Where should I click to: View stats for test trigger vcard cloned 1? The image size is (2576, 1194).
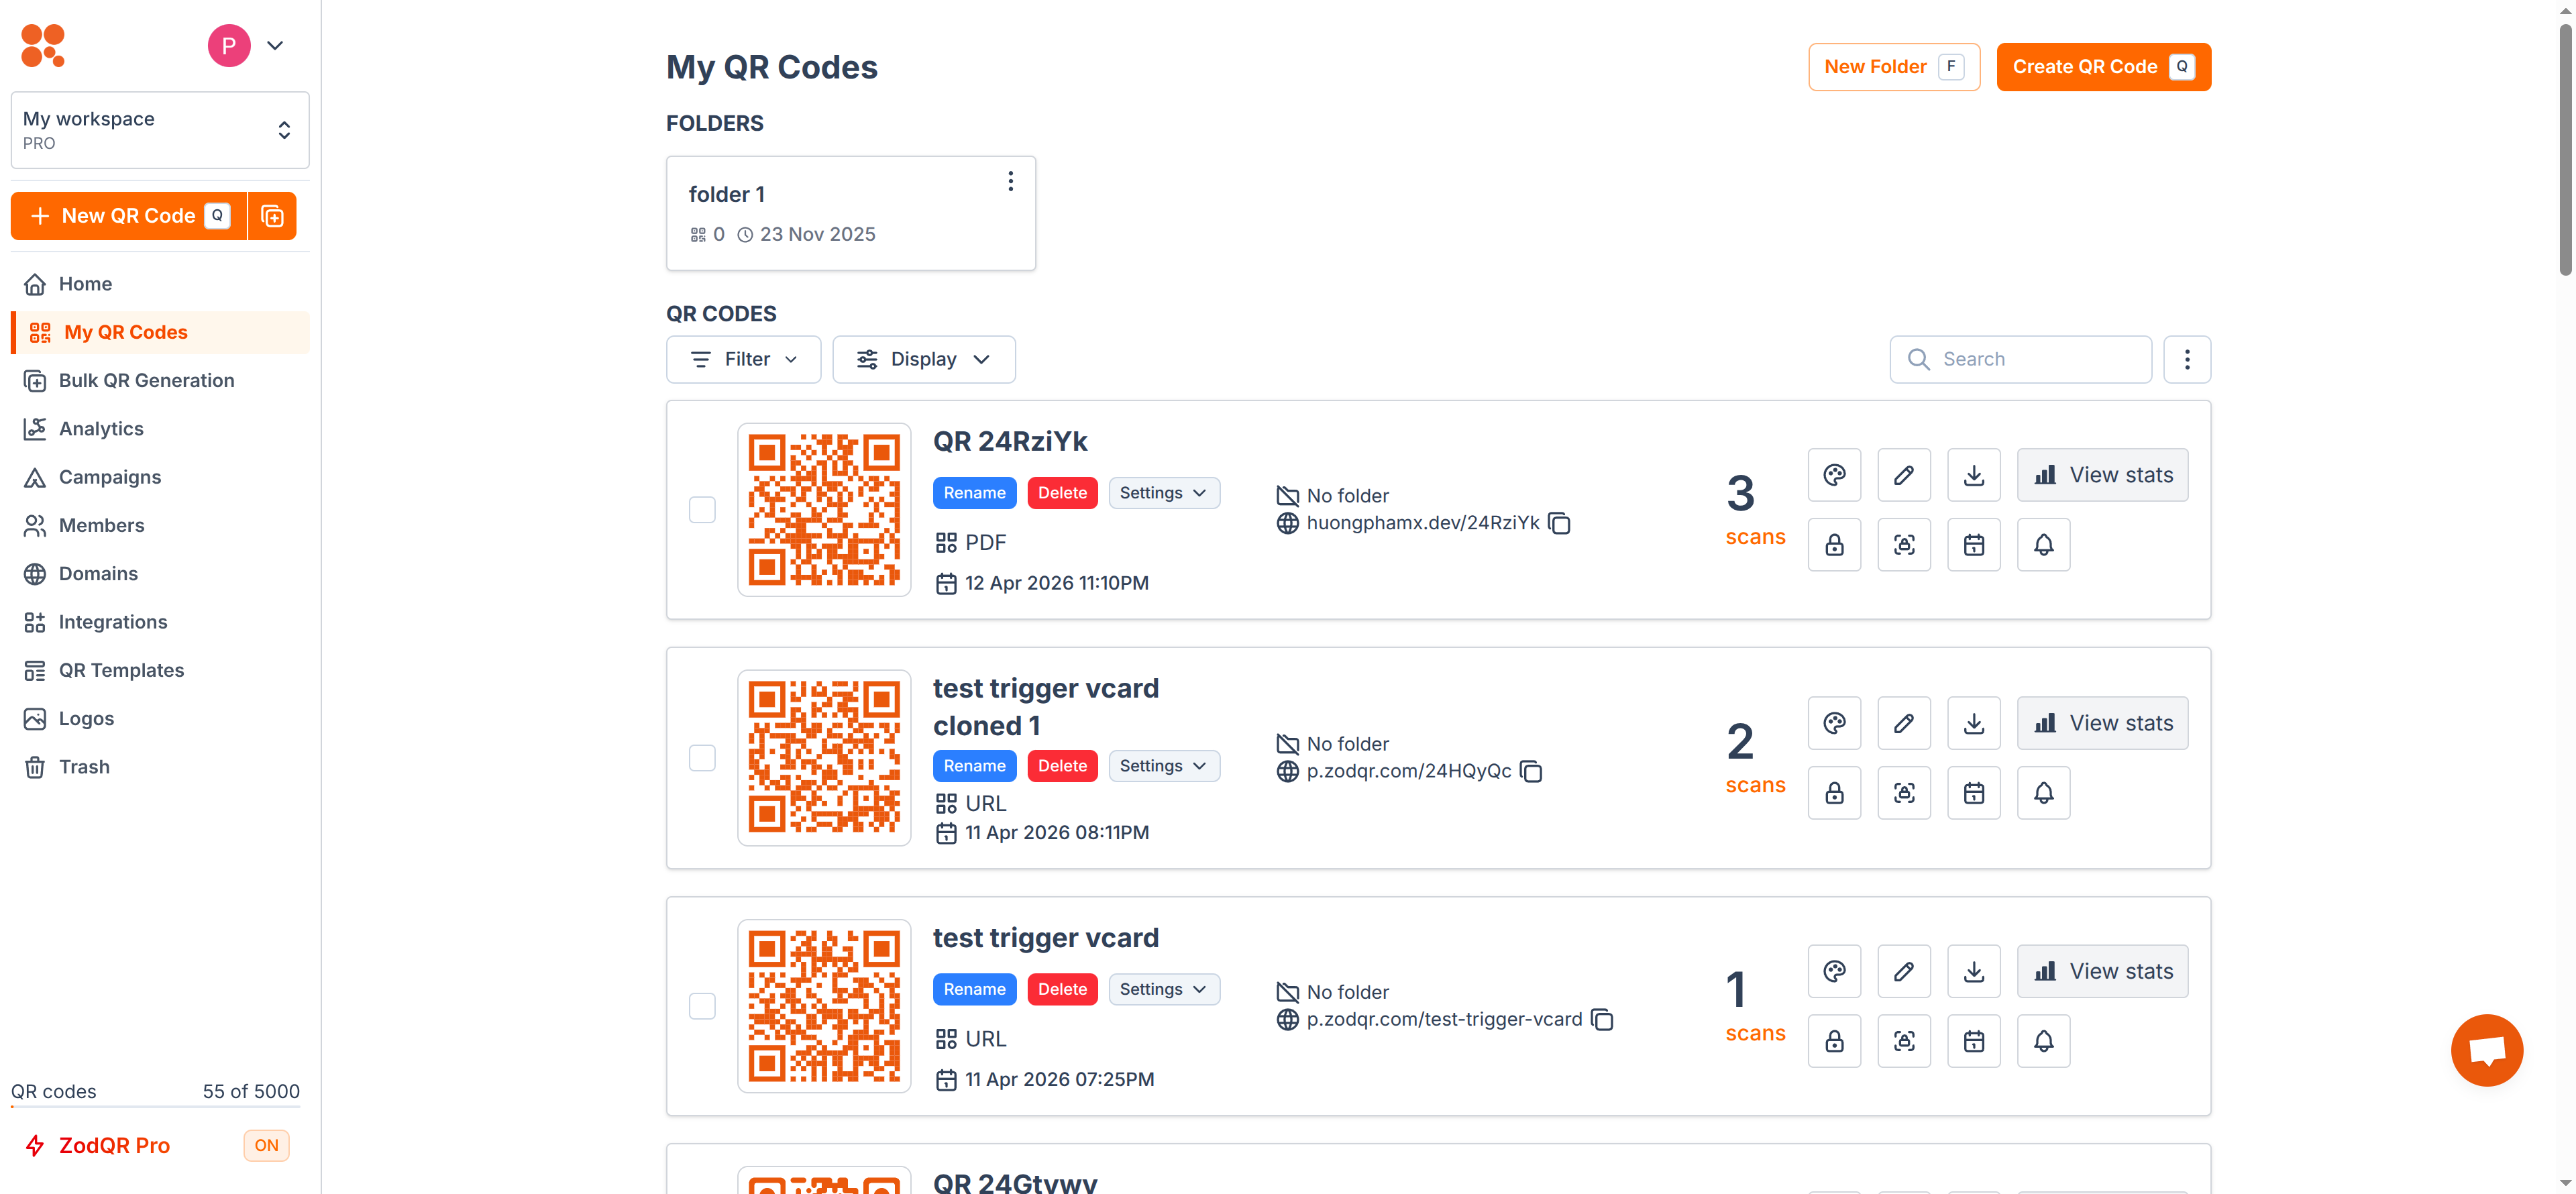(2102, 723)
